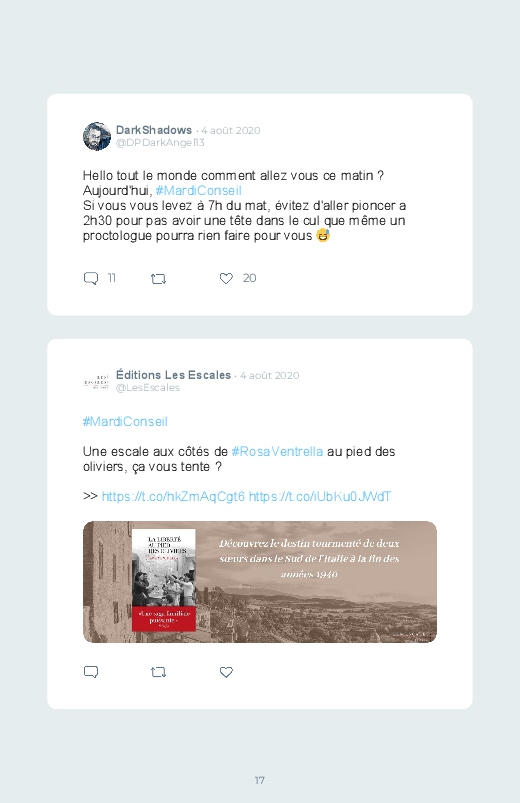Like the DarkShadows tweet with the heart icon
The width and height of the screenshot is (520, 803).
click(x=226, y=278)
